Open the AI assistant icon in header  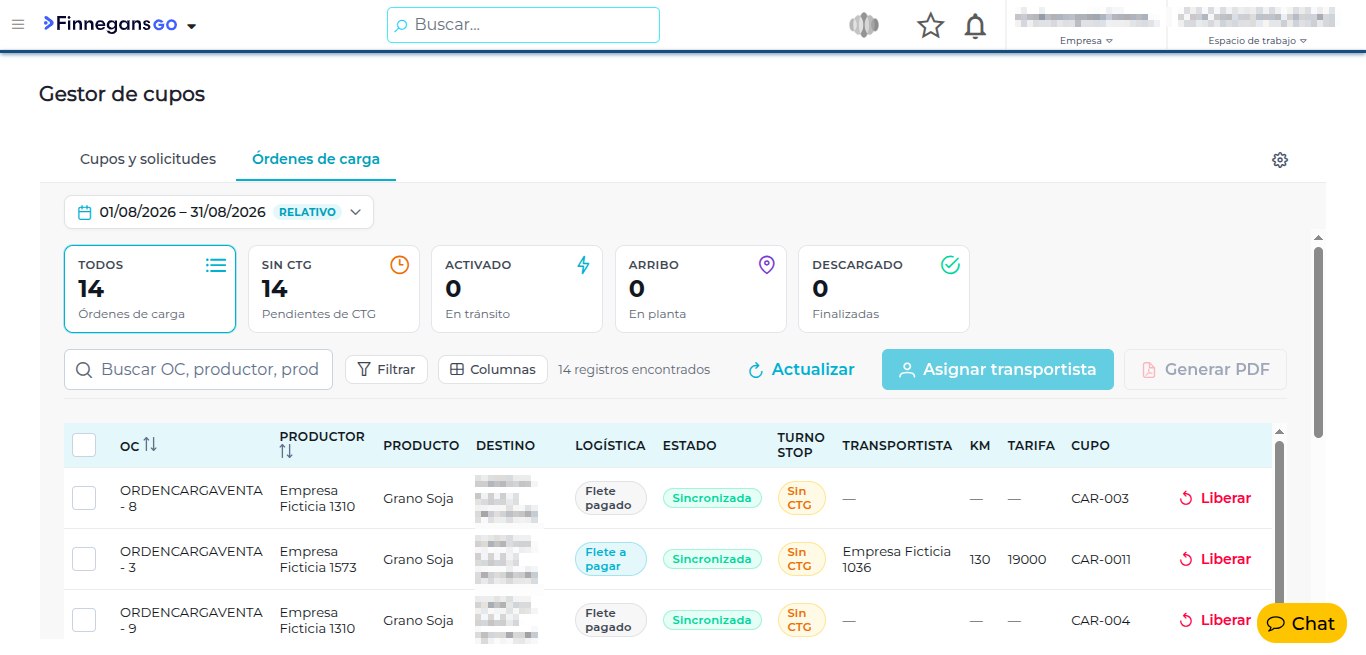click(864, 26)
